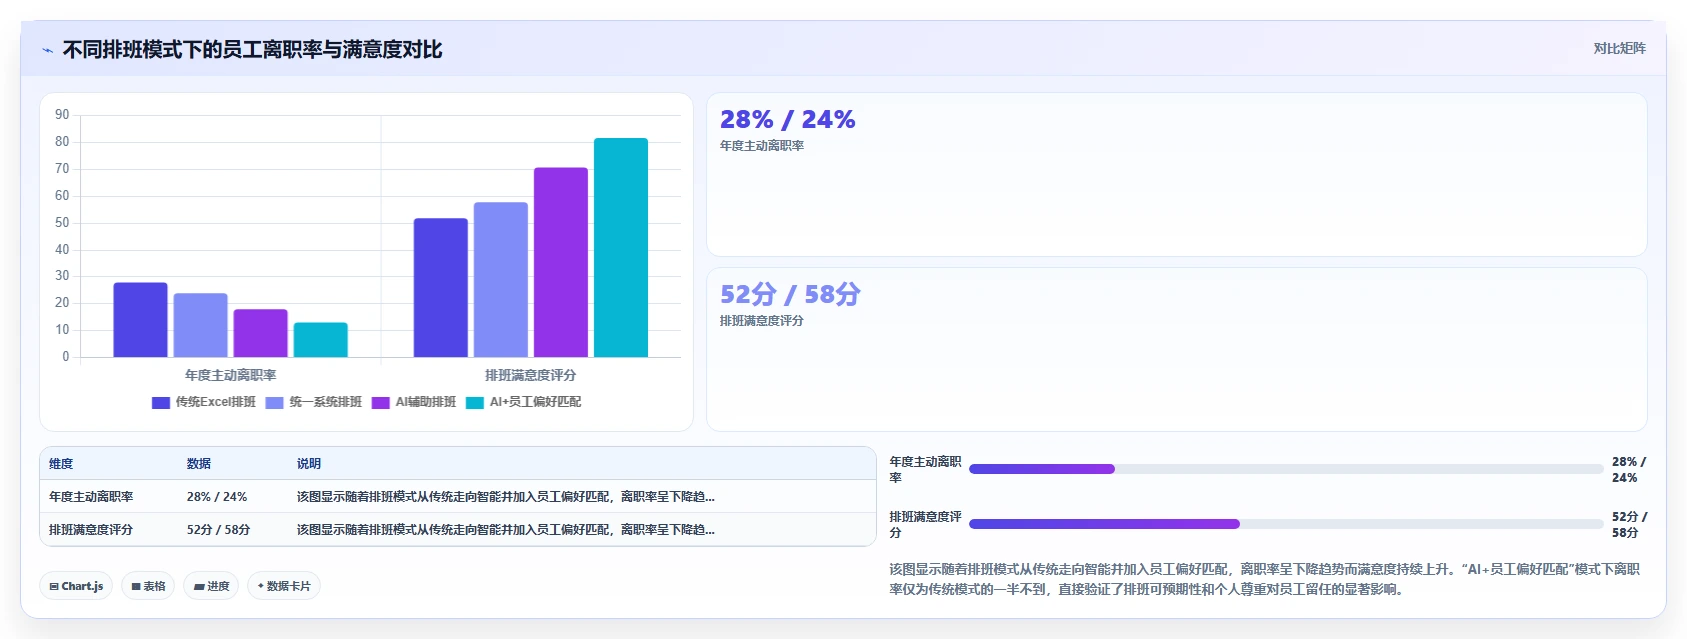This screenshot has height=639, width=1687.
Task: Toggle the 传统Excel排班 legend swatch
Action: click(161, 402)
